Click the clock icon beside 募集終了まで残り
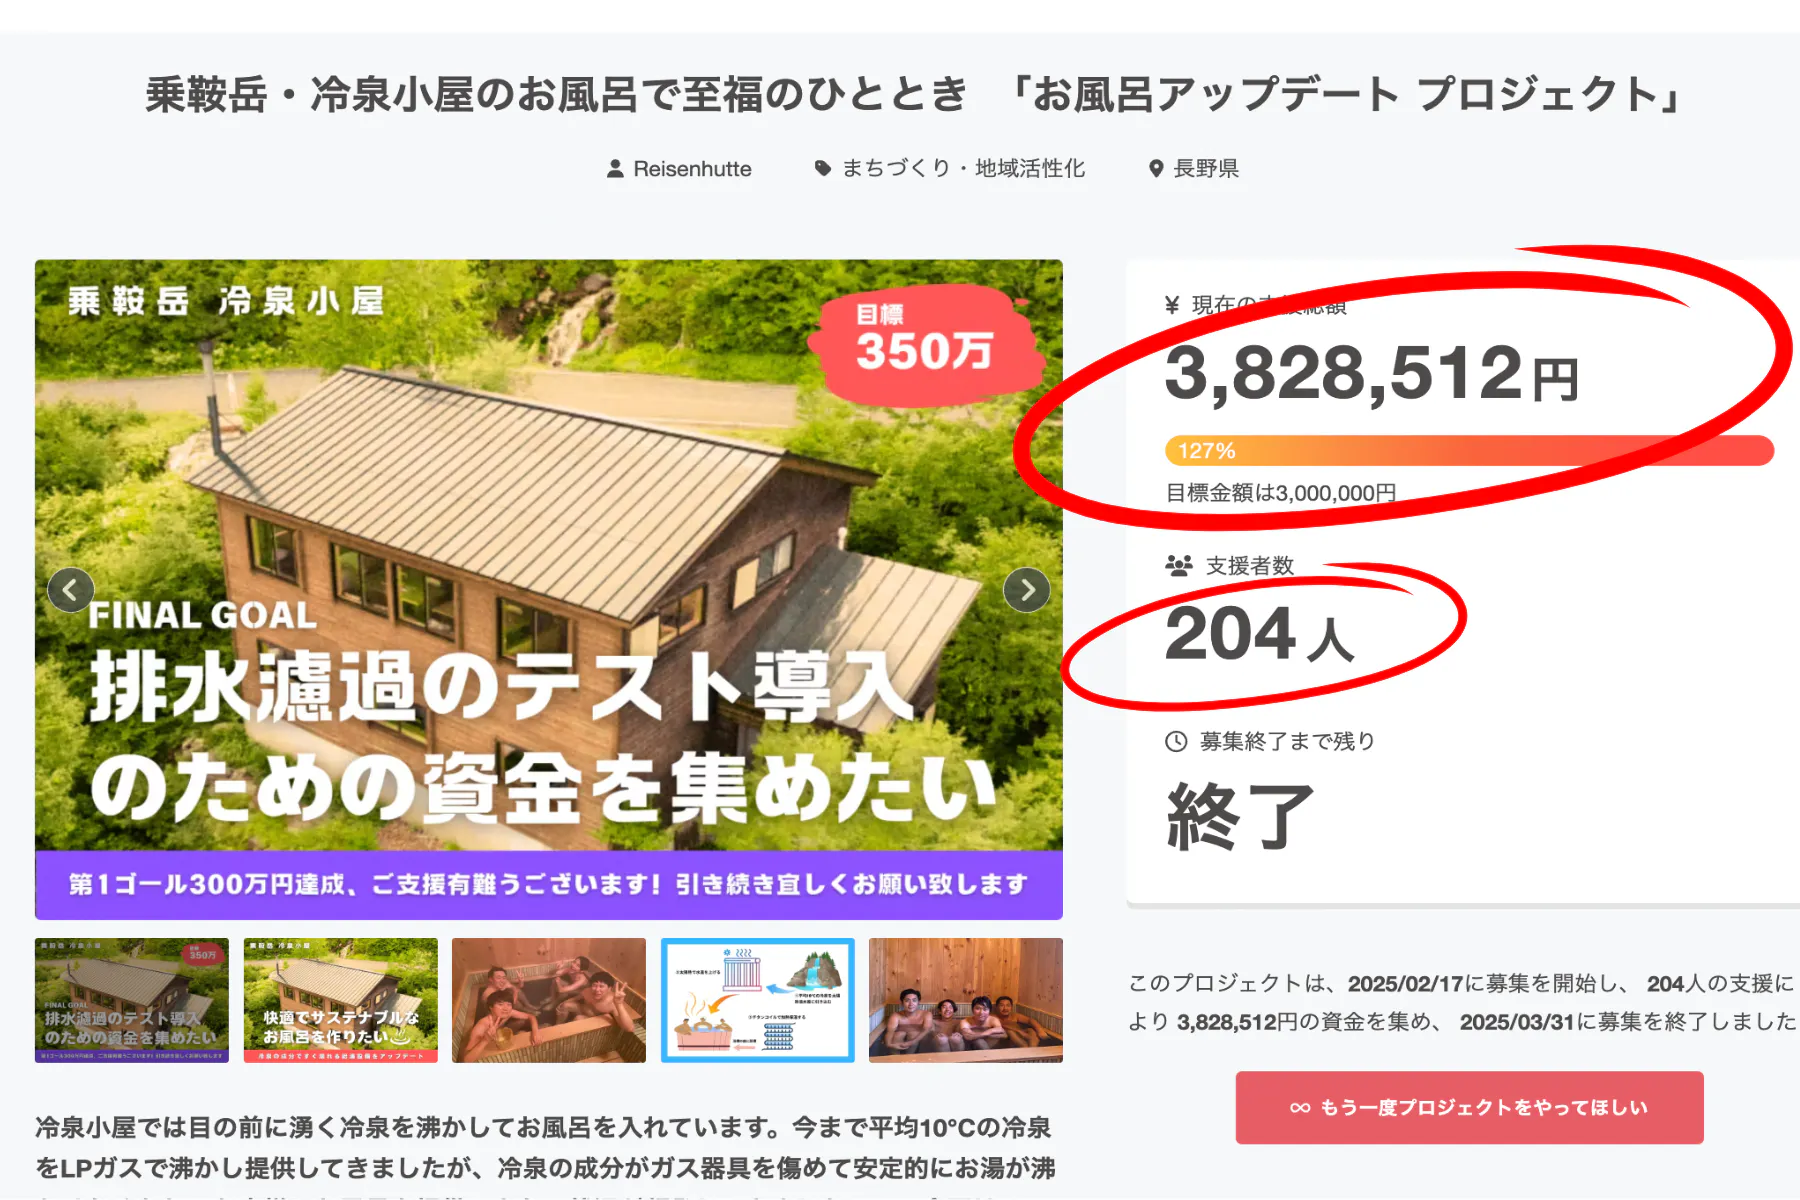Screen dimensions: 1800x1200 [1176, 741]
